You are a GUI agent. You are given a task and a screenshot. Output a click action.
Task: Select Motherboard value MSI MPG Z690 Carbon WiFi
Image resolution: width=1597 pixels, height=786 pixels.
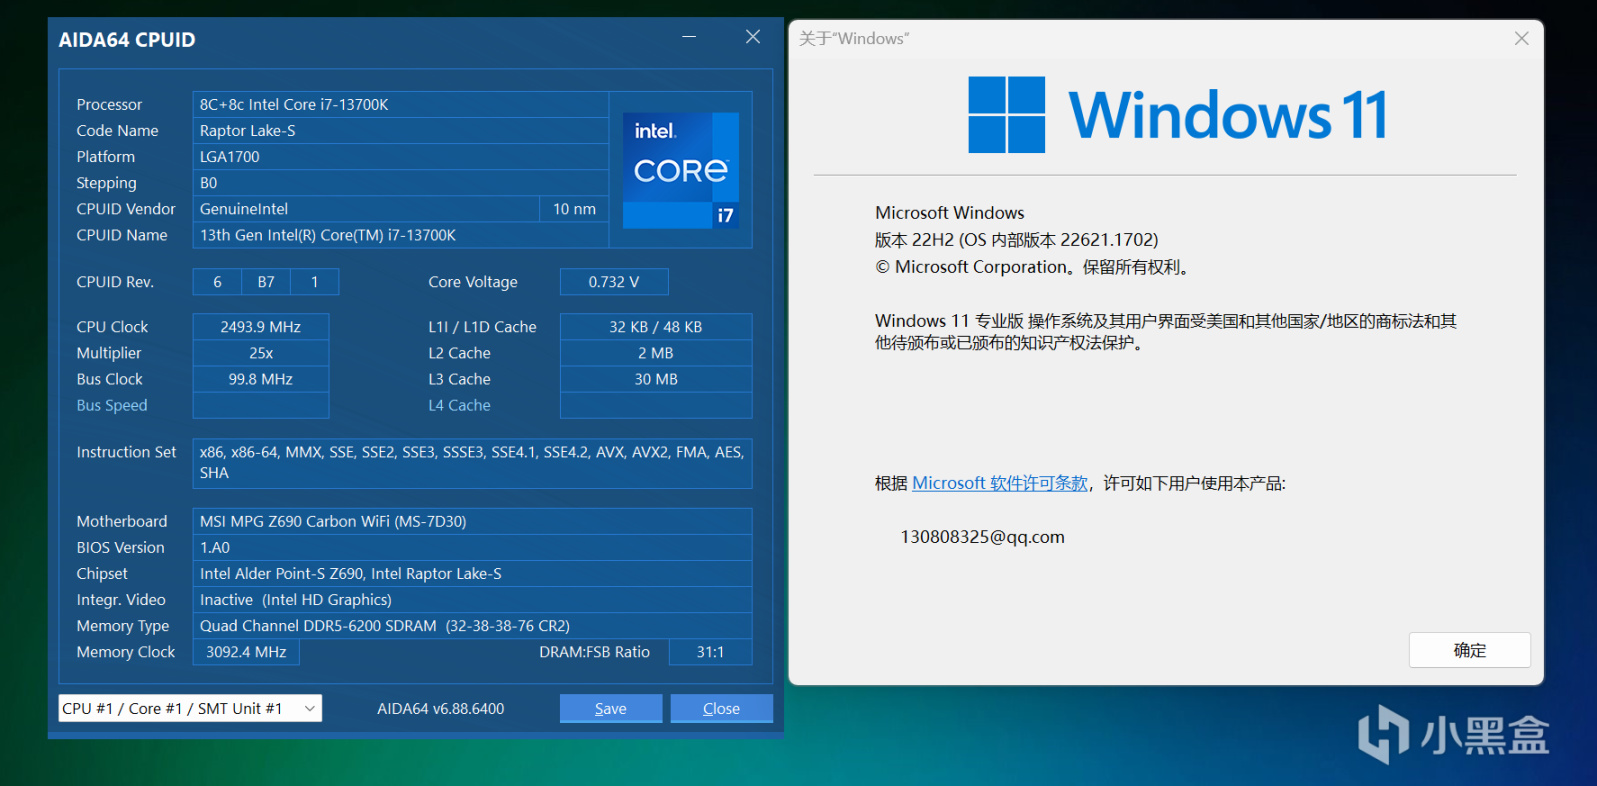coord(472,521)
